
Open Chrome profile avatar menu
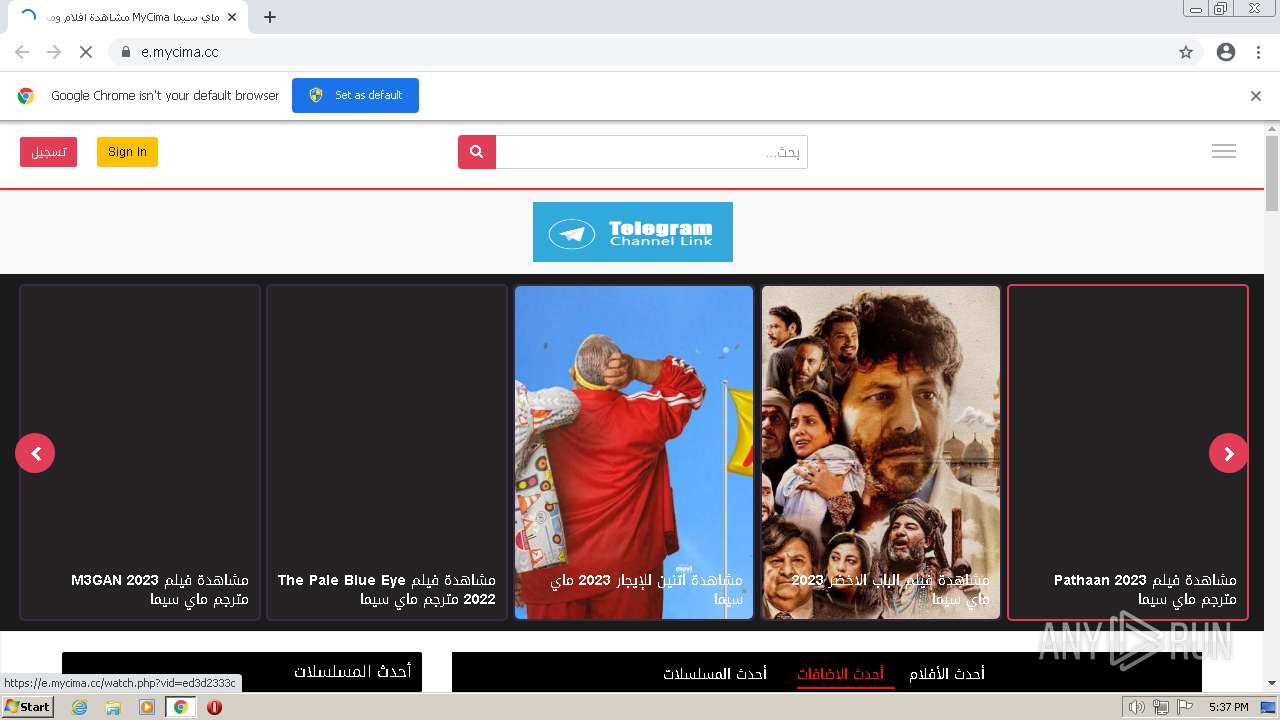point(1226,52)
